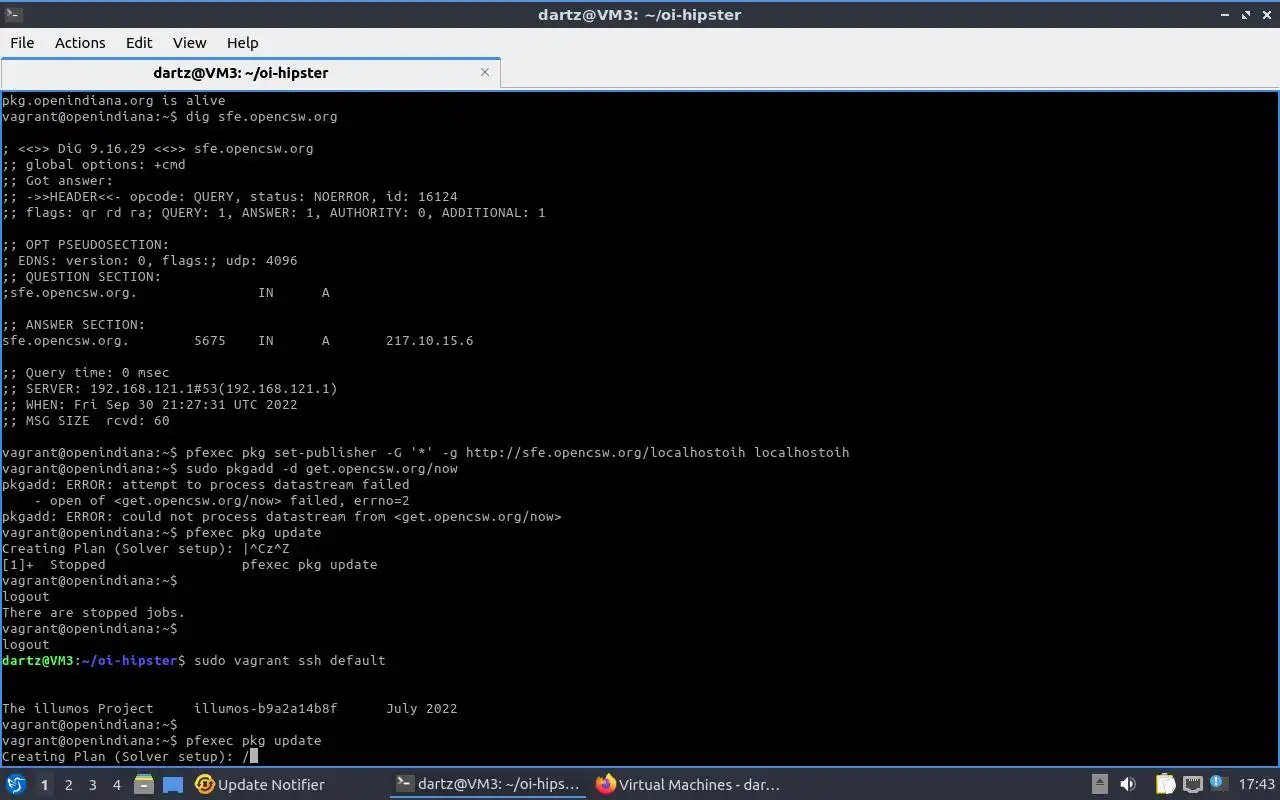The image size is (1280, 800).
Task: Click the 'There are stopped jobs.' message
Action: [94, 613]
